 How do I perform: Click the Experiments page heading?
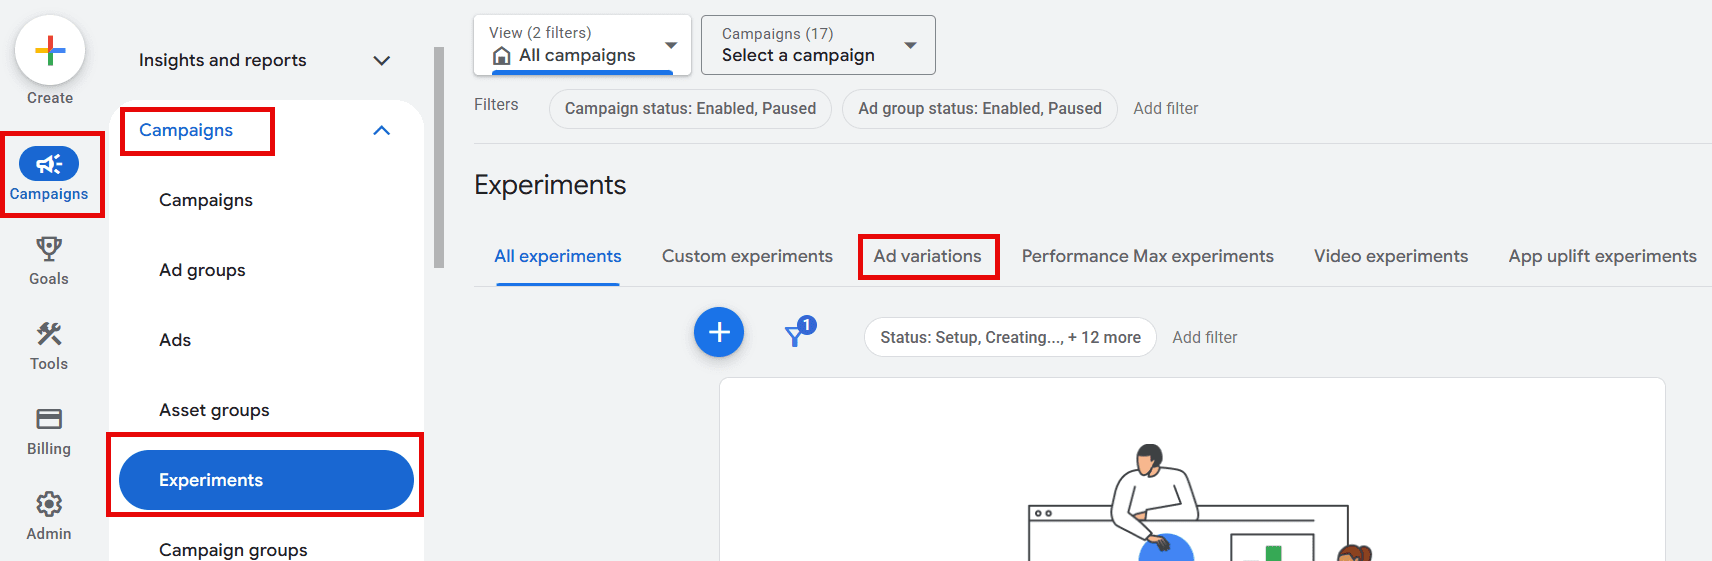pyautogui.click(x=550, y=185)
